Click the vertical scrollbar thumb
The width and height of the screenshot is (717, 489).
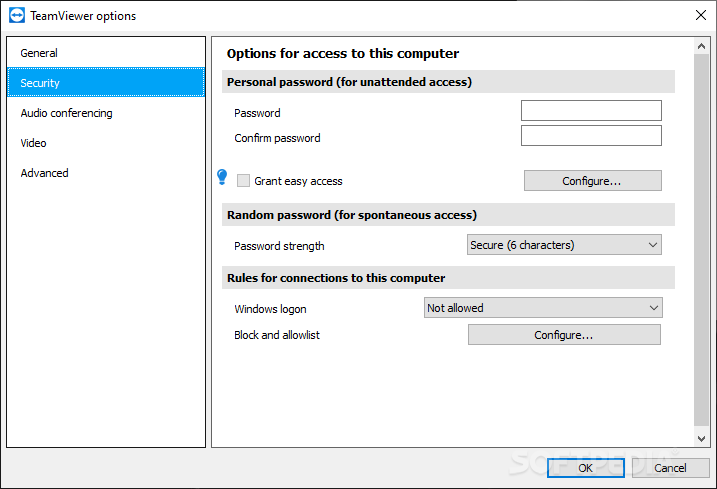tap(701, 240)
